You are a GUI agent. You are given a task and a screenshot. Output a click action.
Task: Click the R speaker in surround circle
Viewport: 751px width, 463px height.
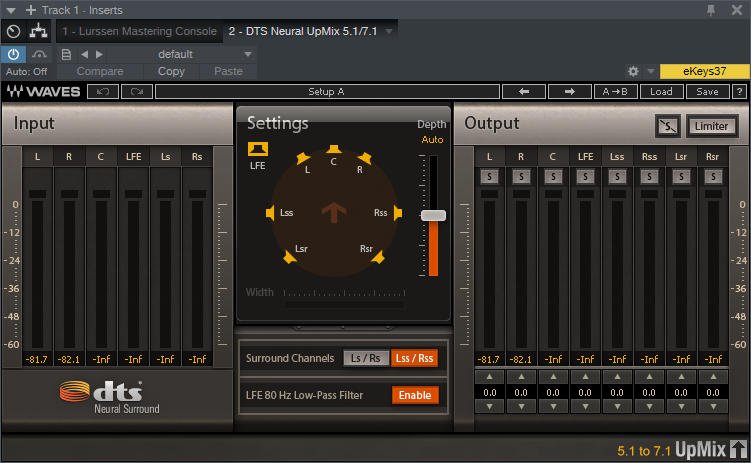(365, 158)
